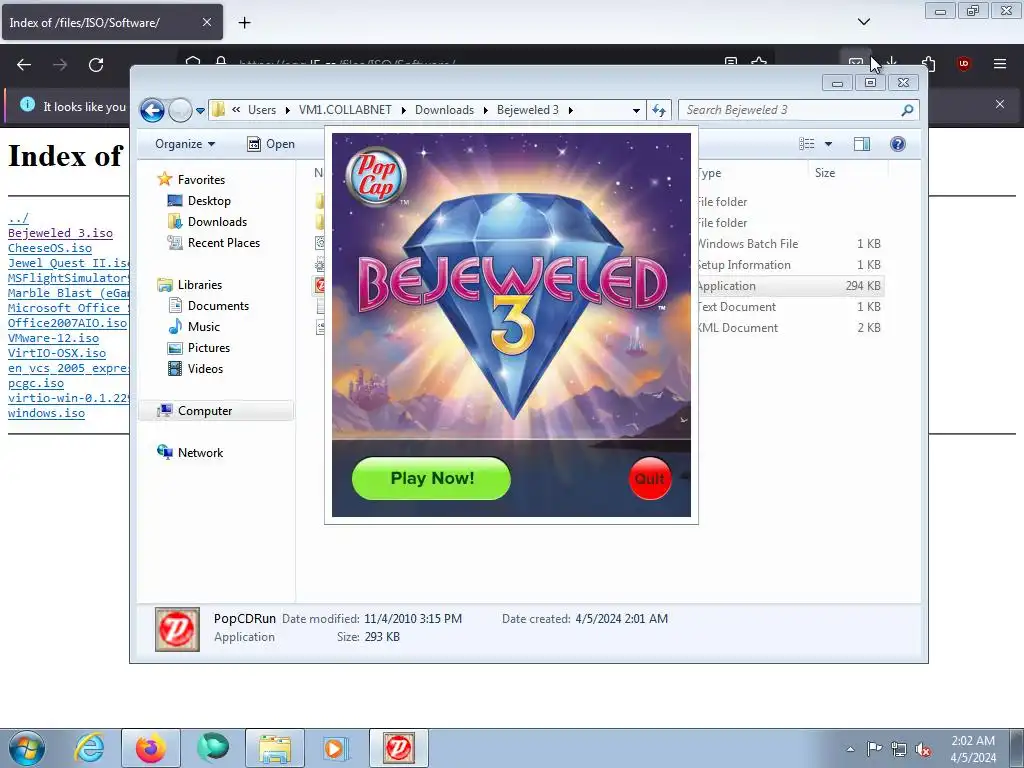Image resolution: width=1024 pixels, height=768 pixels.
Task: Reload the page in Firefox
Action: click(x=96, y=64)
